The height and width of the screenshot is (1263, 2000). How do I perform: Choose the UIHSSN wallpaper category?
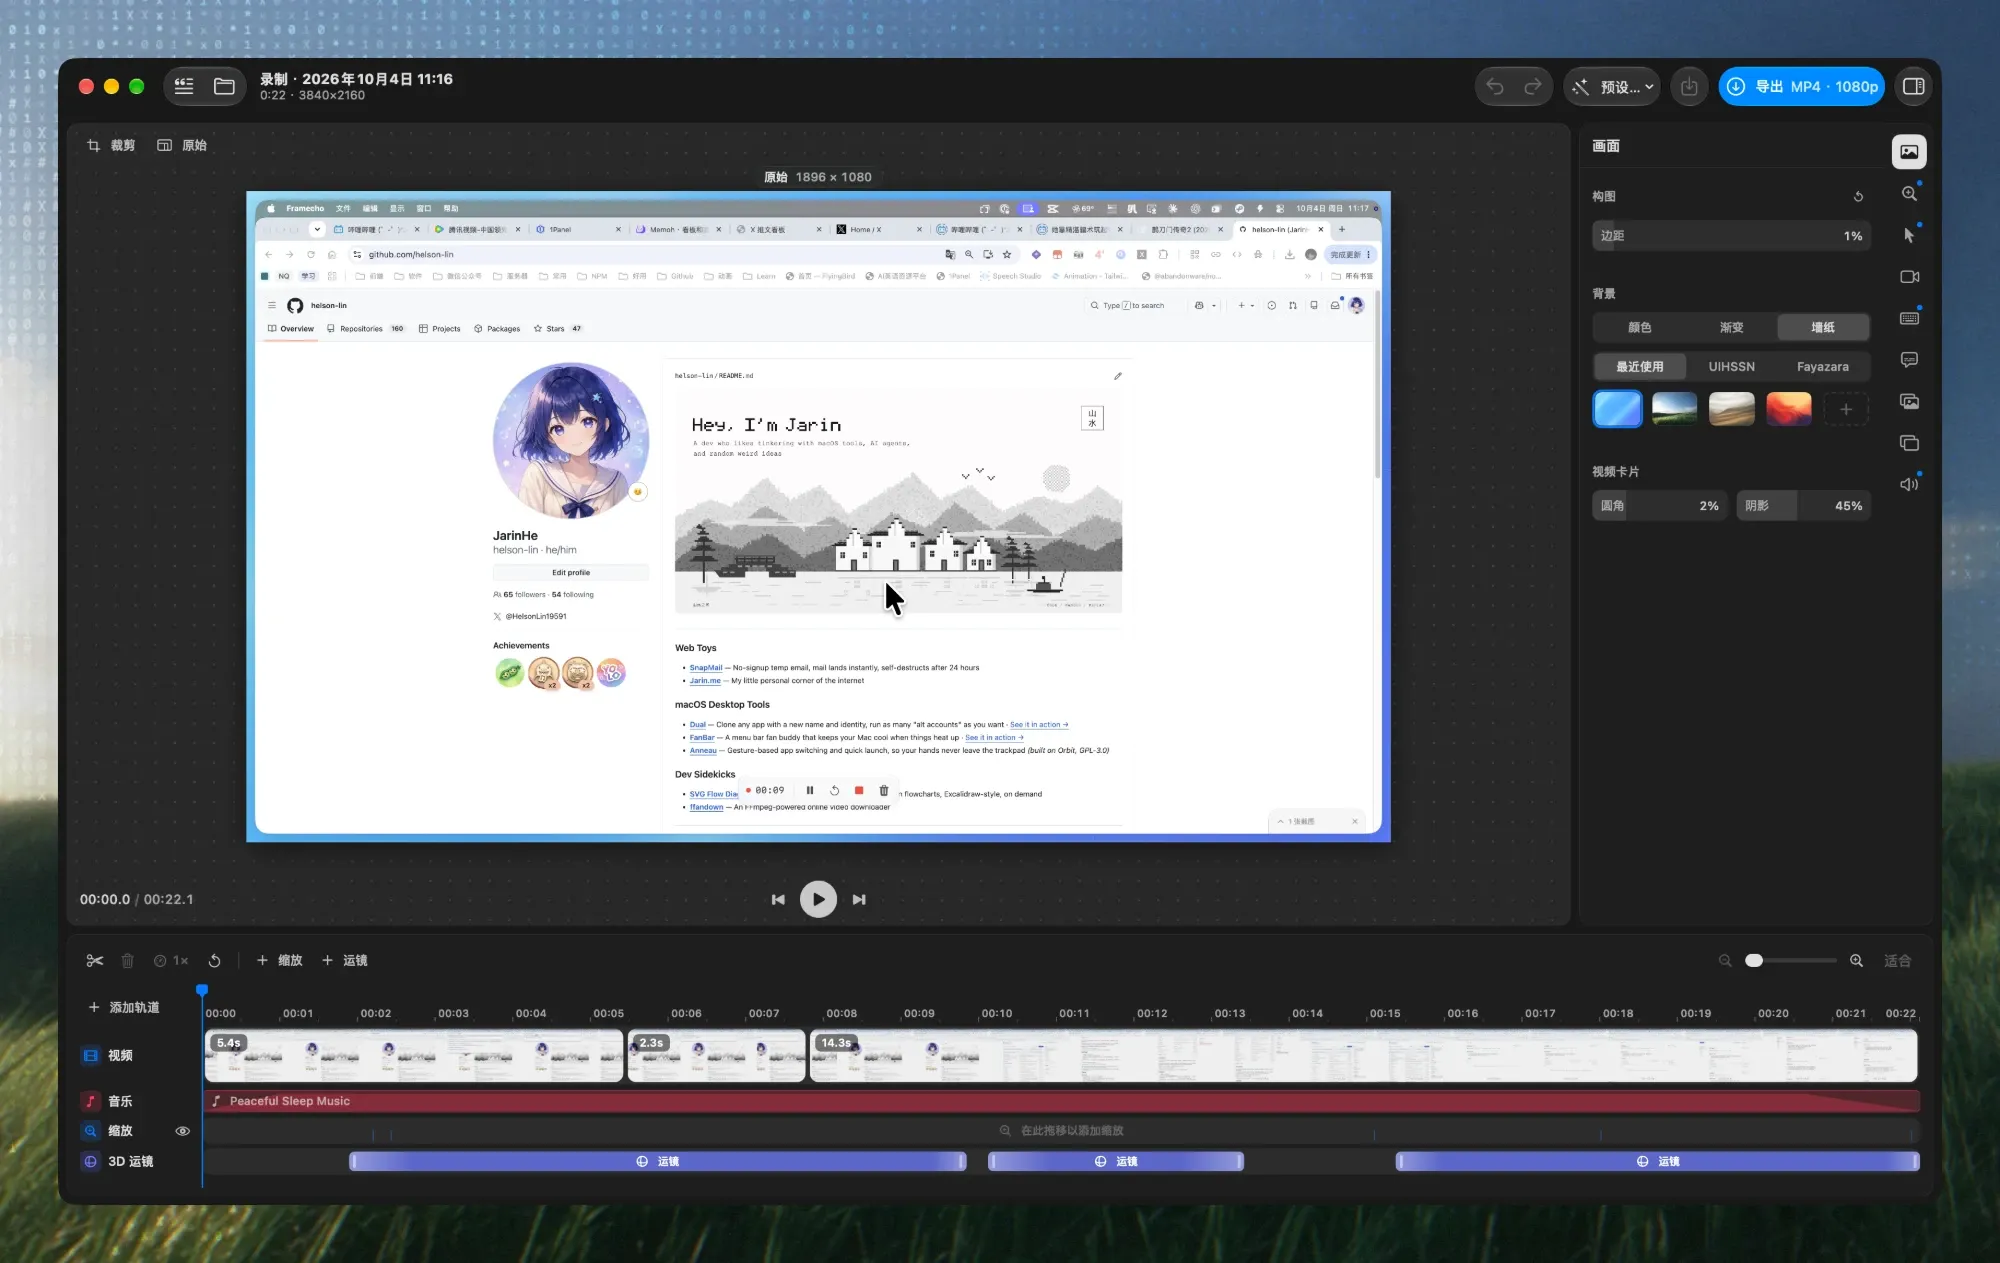tap(1731, 367)
